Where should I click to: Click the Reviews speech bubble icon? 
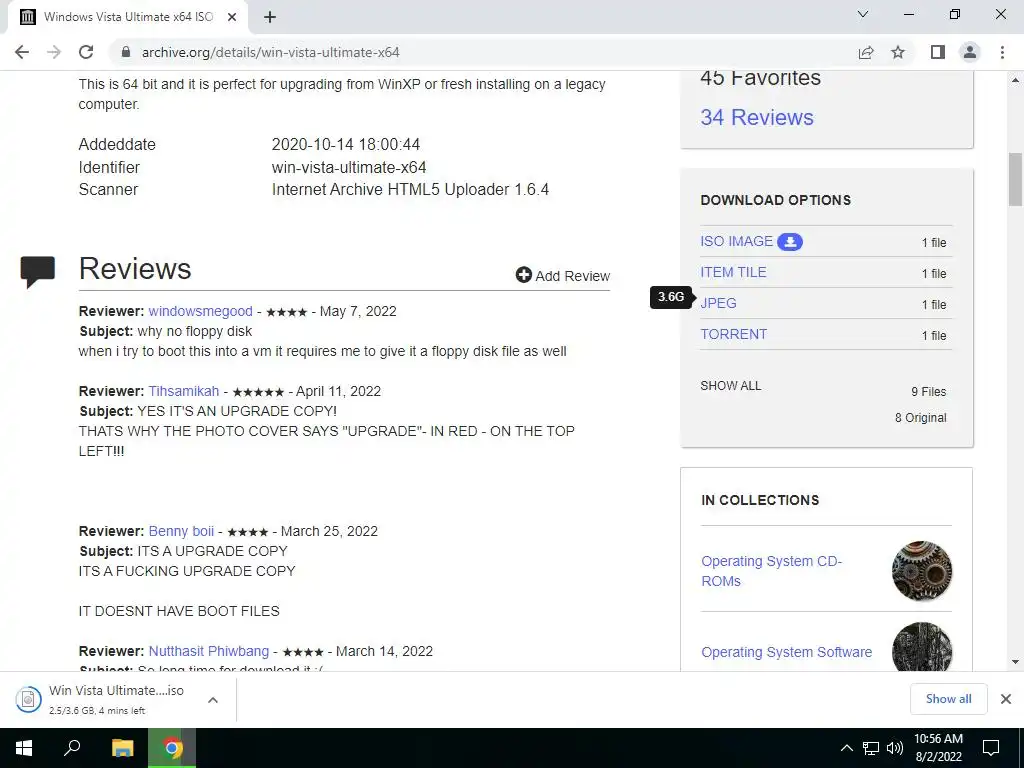coord(37,272)
